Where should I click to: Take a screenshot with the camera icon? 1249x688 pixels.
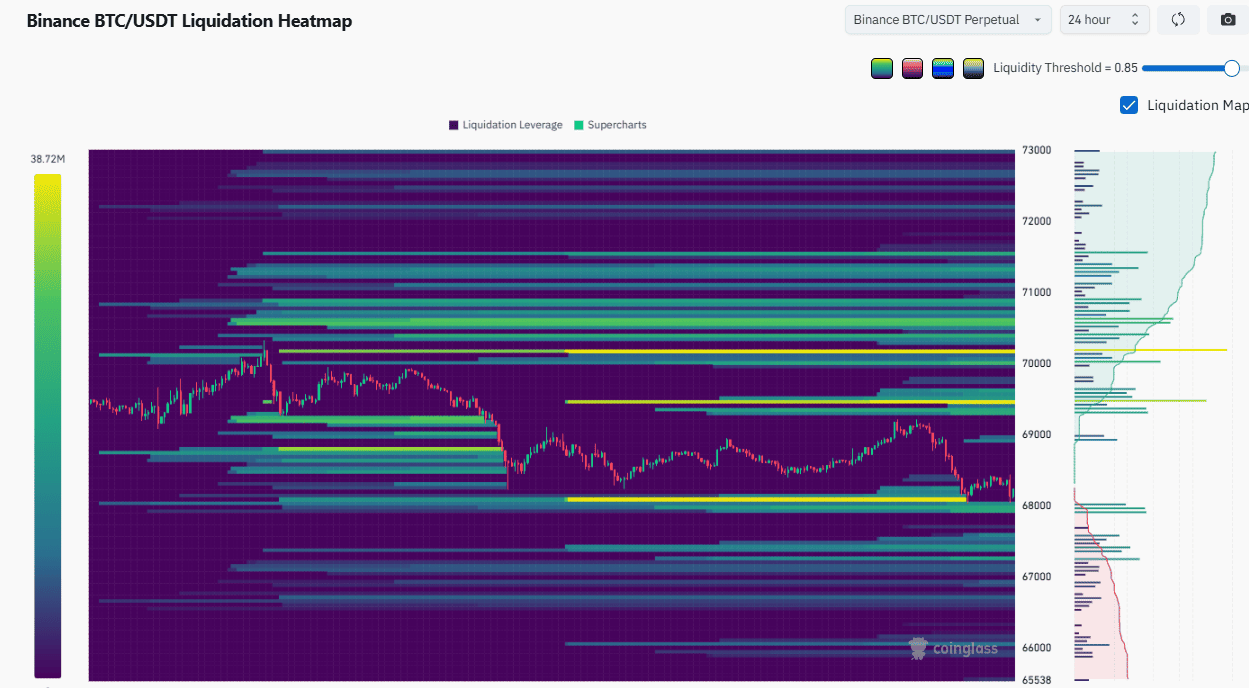tap(1228, 20)
